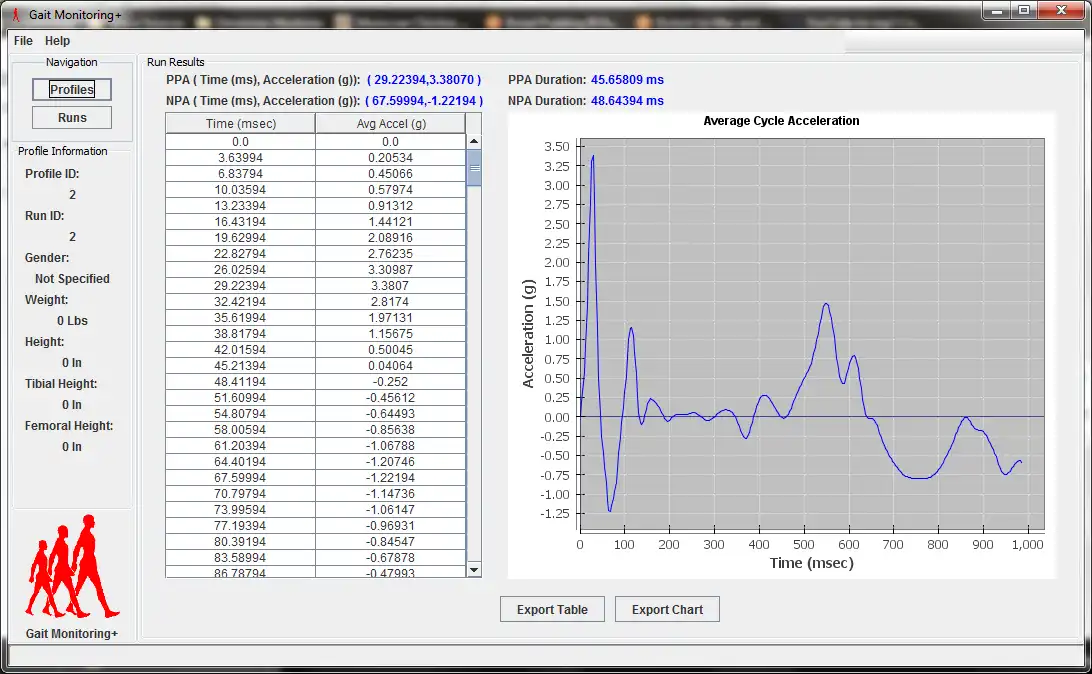Viewport: 1092px width, 674px height.
Task: Select the acceleration cell 3.3807
Action: coord(391,286)
